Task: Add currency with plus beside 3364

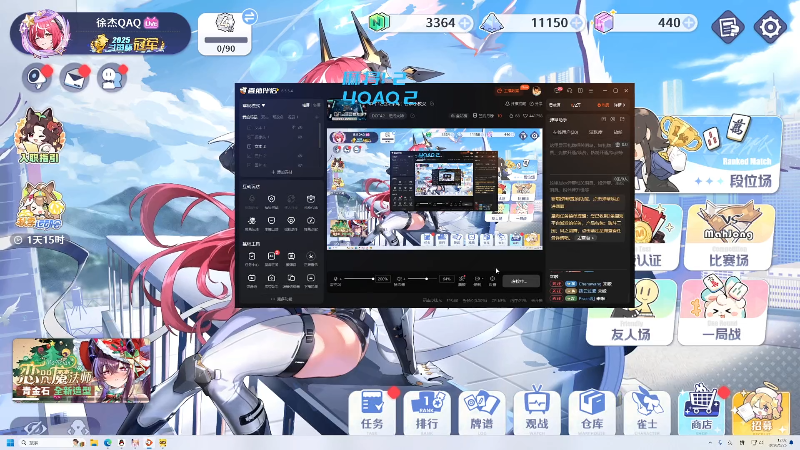Action: pos(465,23)
